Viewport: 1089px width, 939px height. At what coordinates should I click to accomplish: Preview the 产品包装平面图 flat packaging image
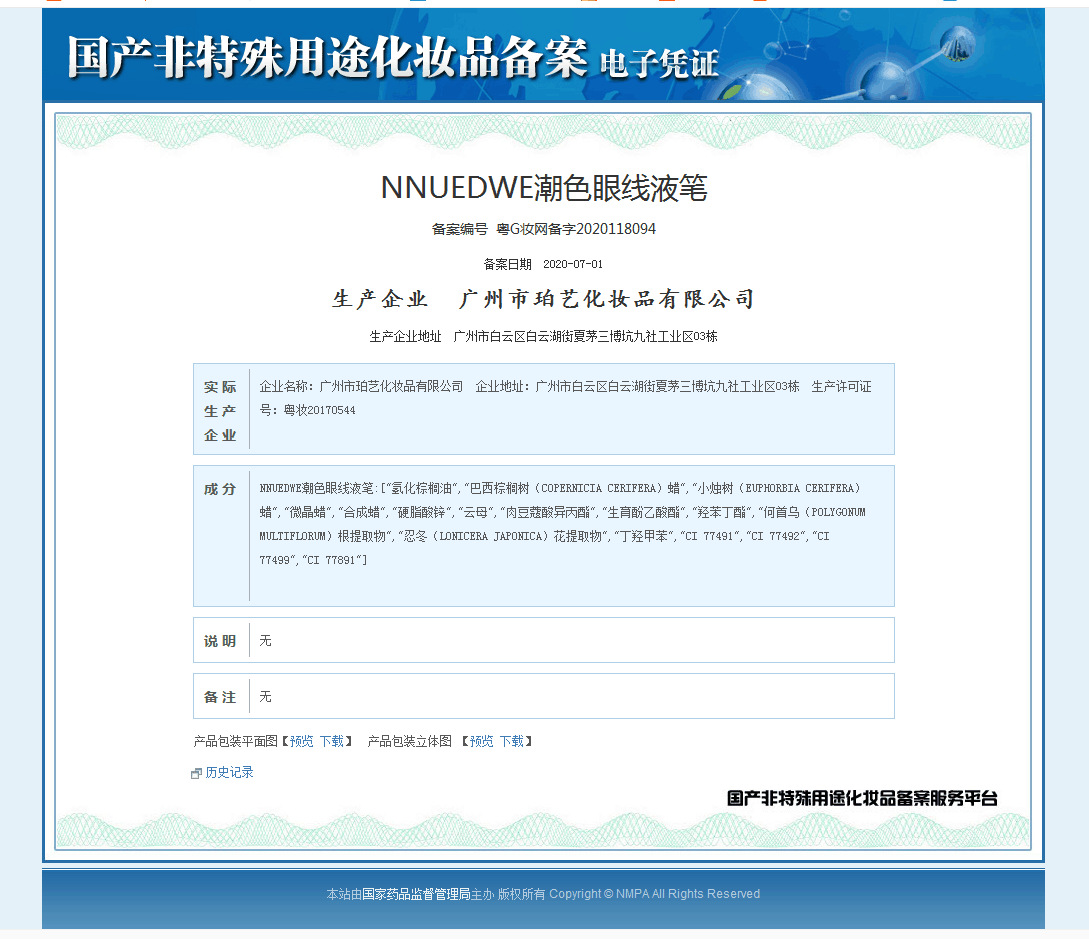click(301, 741)
